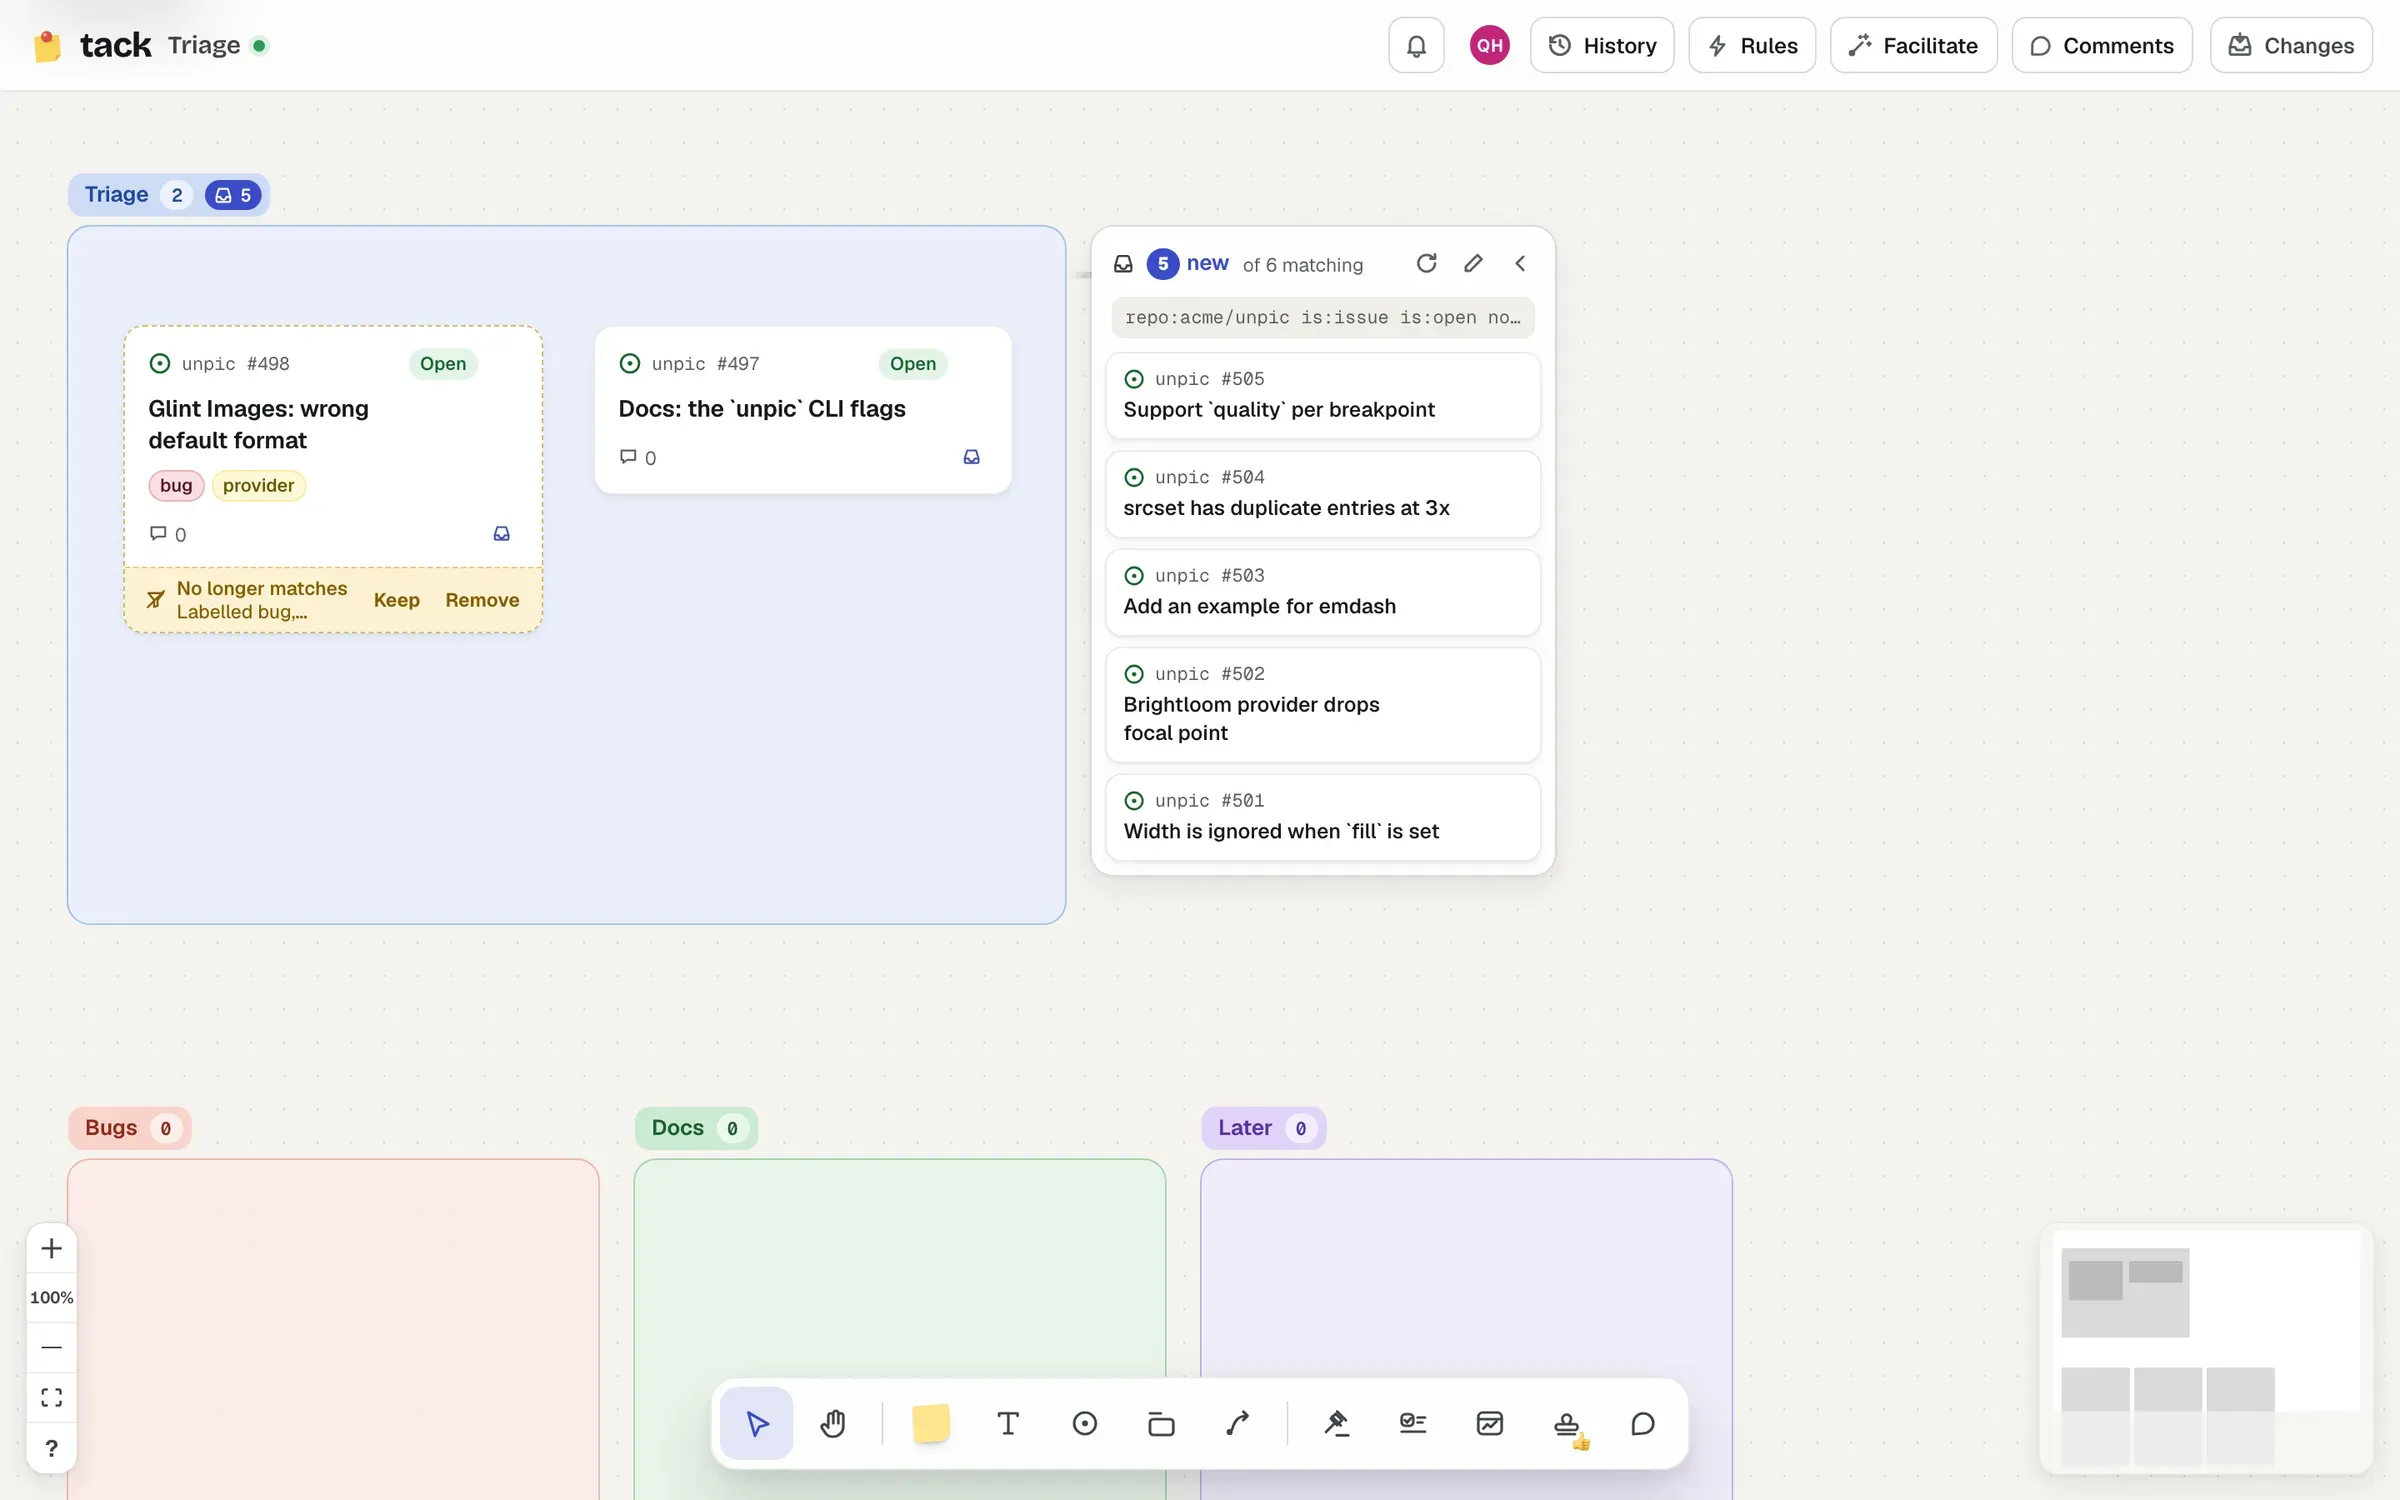Select the chart tool in toolbar
This screenshot has width=2400, height=1500.
point(1490,1423)
